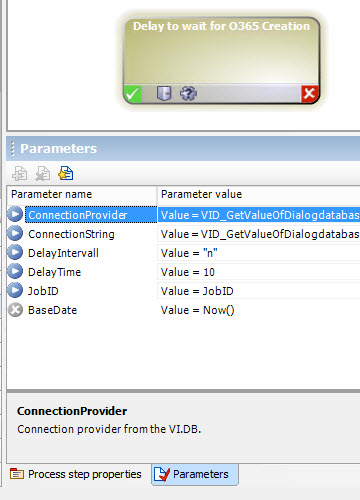Click the DelayTime value field showing 10

click(259, 272)
